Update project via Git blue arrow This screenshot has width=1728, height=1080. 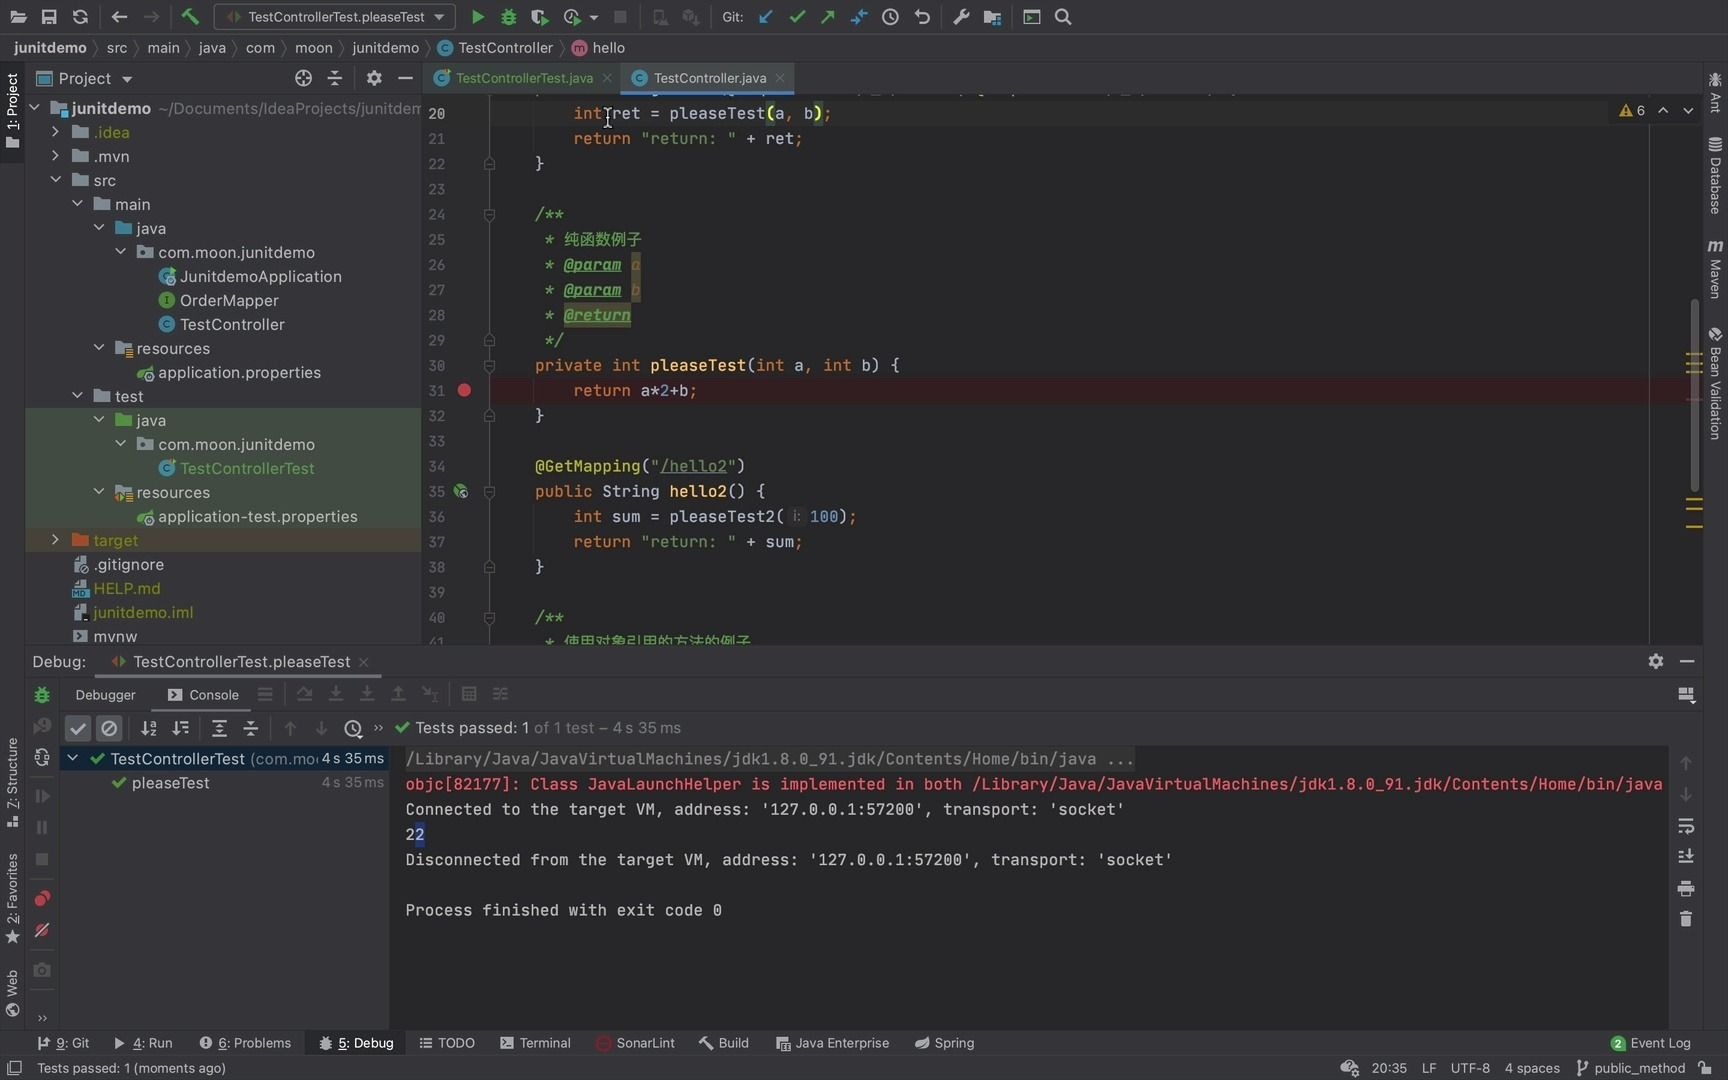click(766, 17)
